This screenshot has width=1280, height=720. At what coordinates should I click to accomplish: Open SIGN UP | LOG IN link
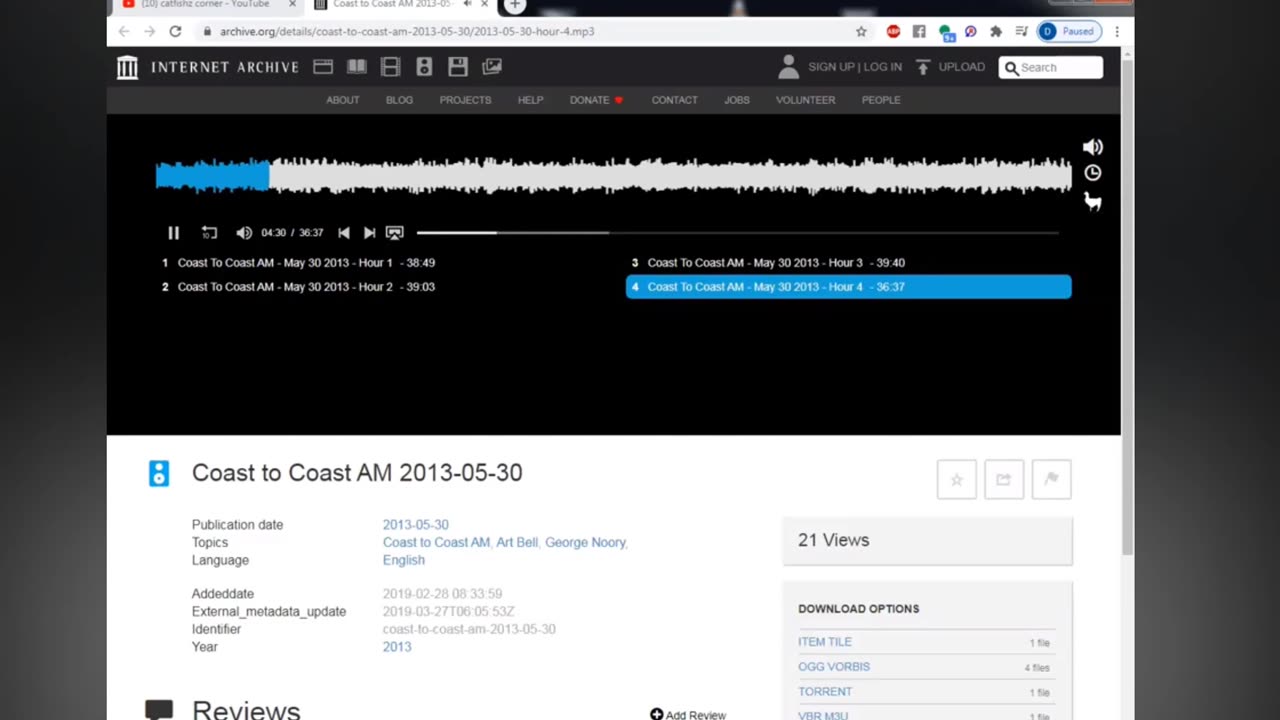pos(855,67)
